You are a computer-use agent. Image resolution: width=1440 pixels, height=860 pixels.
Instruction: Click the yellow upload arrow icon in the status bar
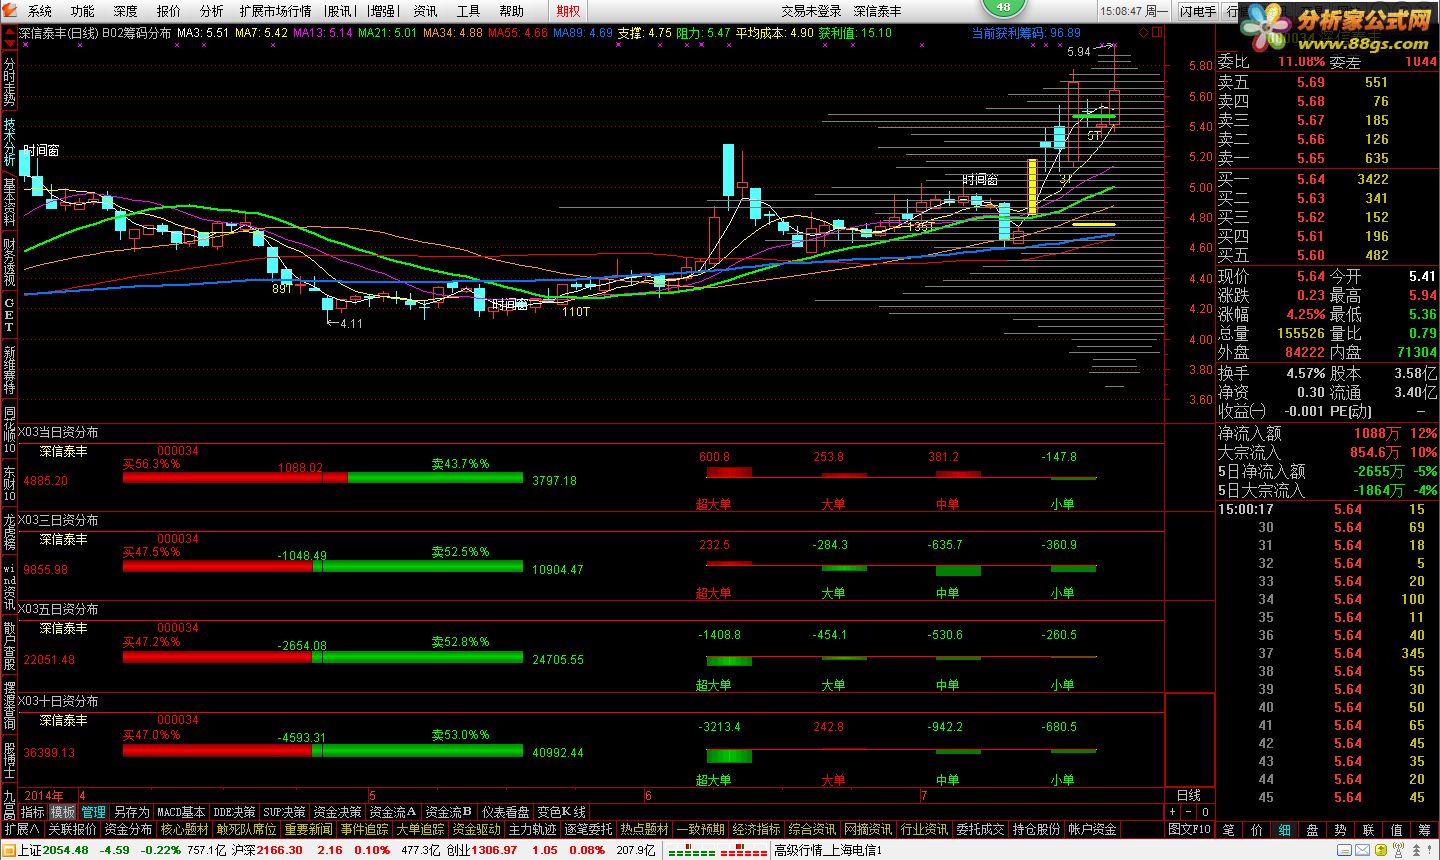pos(1381,850)
